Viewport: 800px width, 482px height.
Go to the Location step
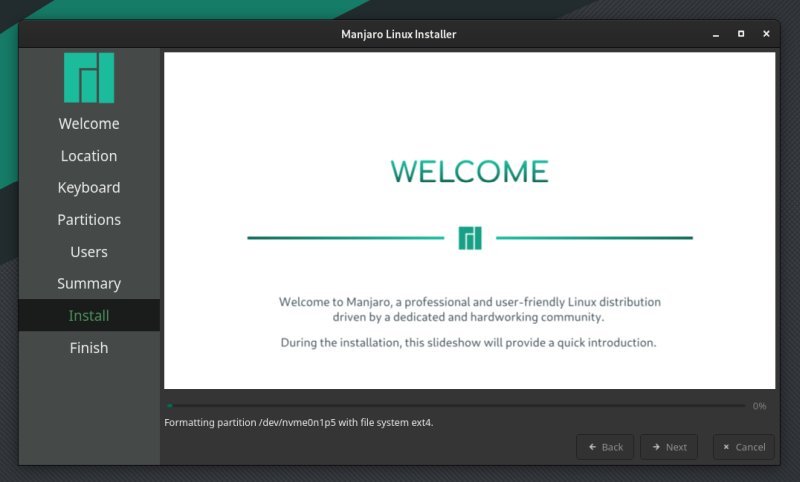(x=89, y=156)
